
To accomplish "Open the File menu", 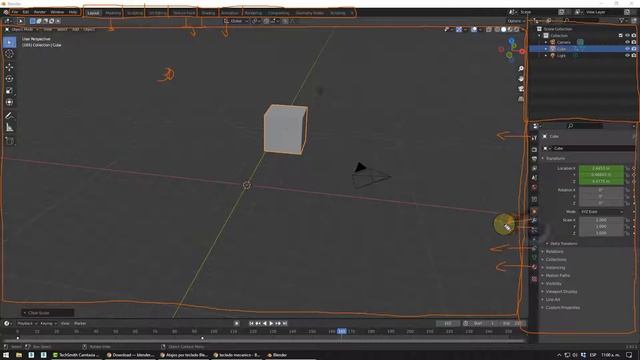I will click(15, 12).
